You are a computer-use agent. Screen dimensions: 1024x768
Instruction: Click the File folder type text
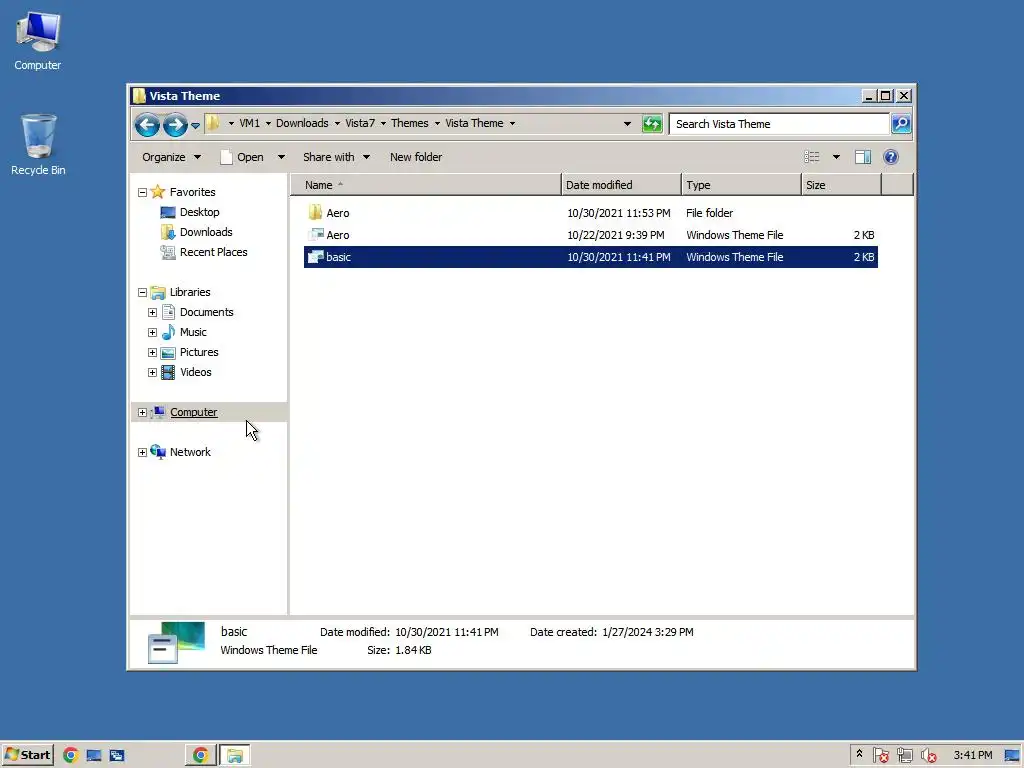click(x=709, y=213)
